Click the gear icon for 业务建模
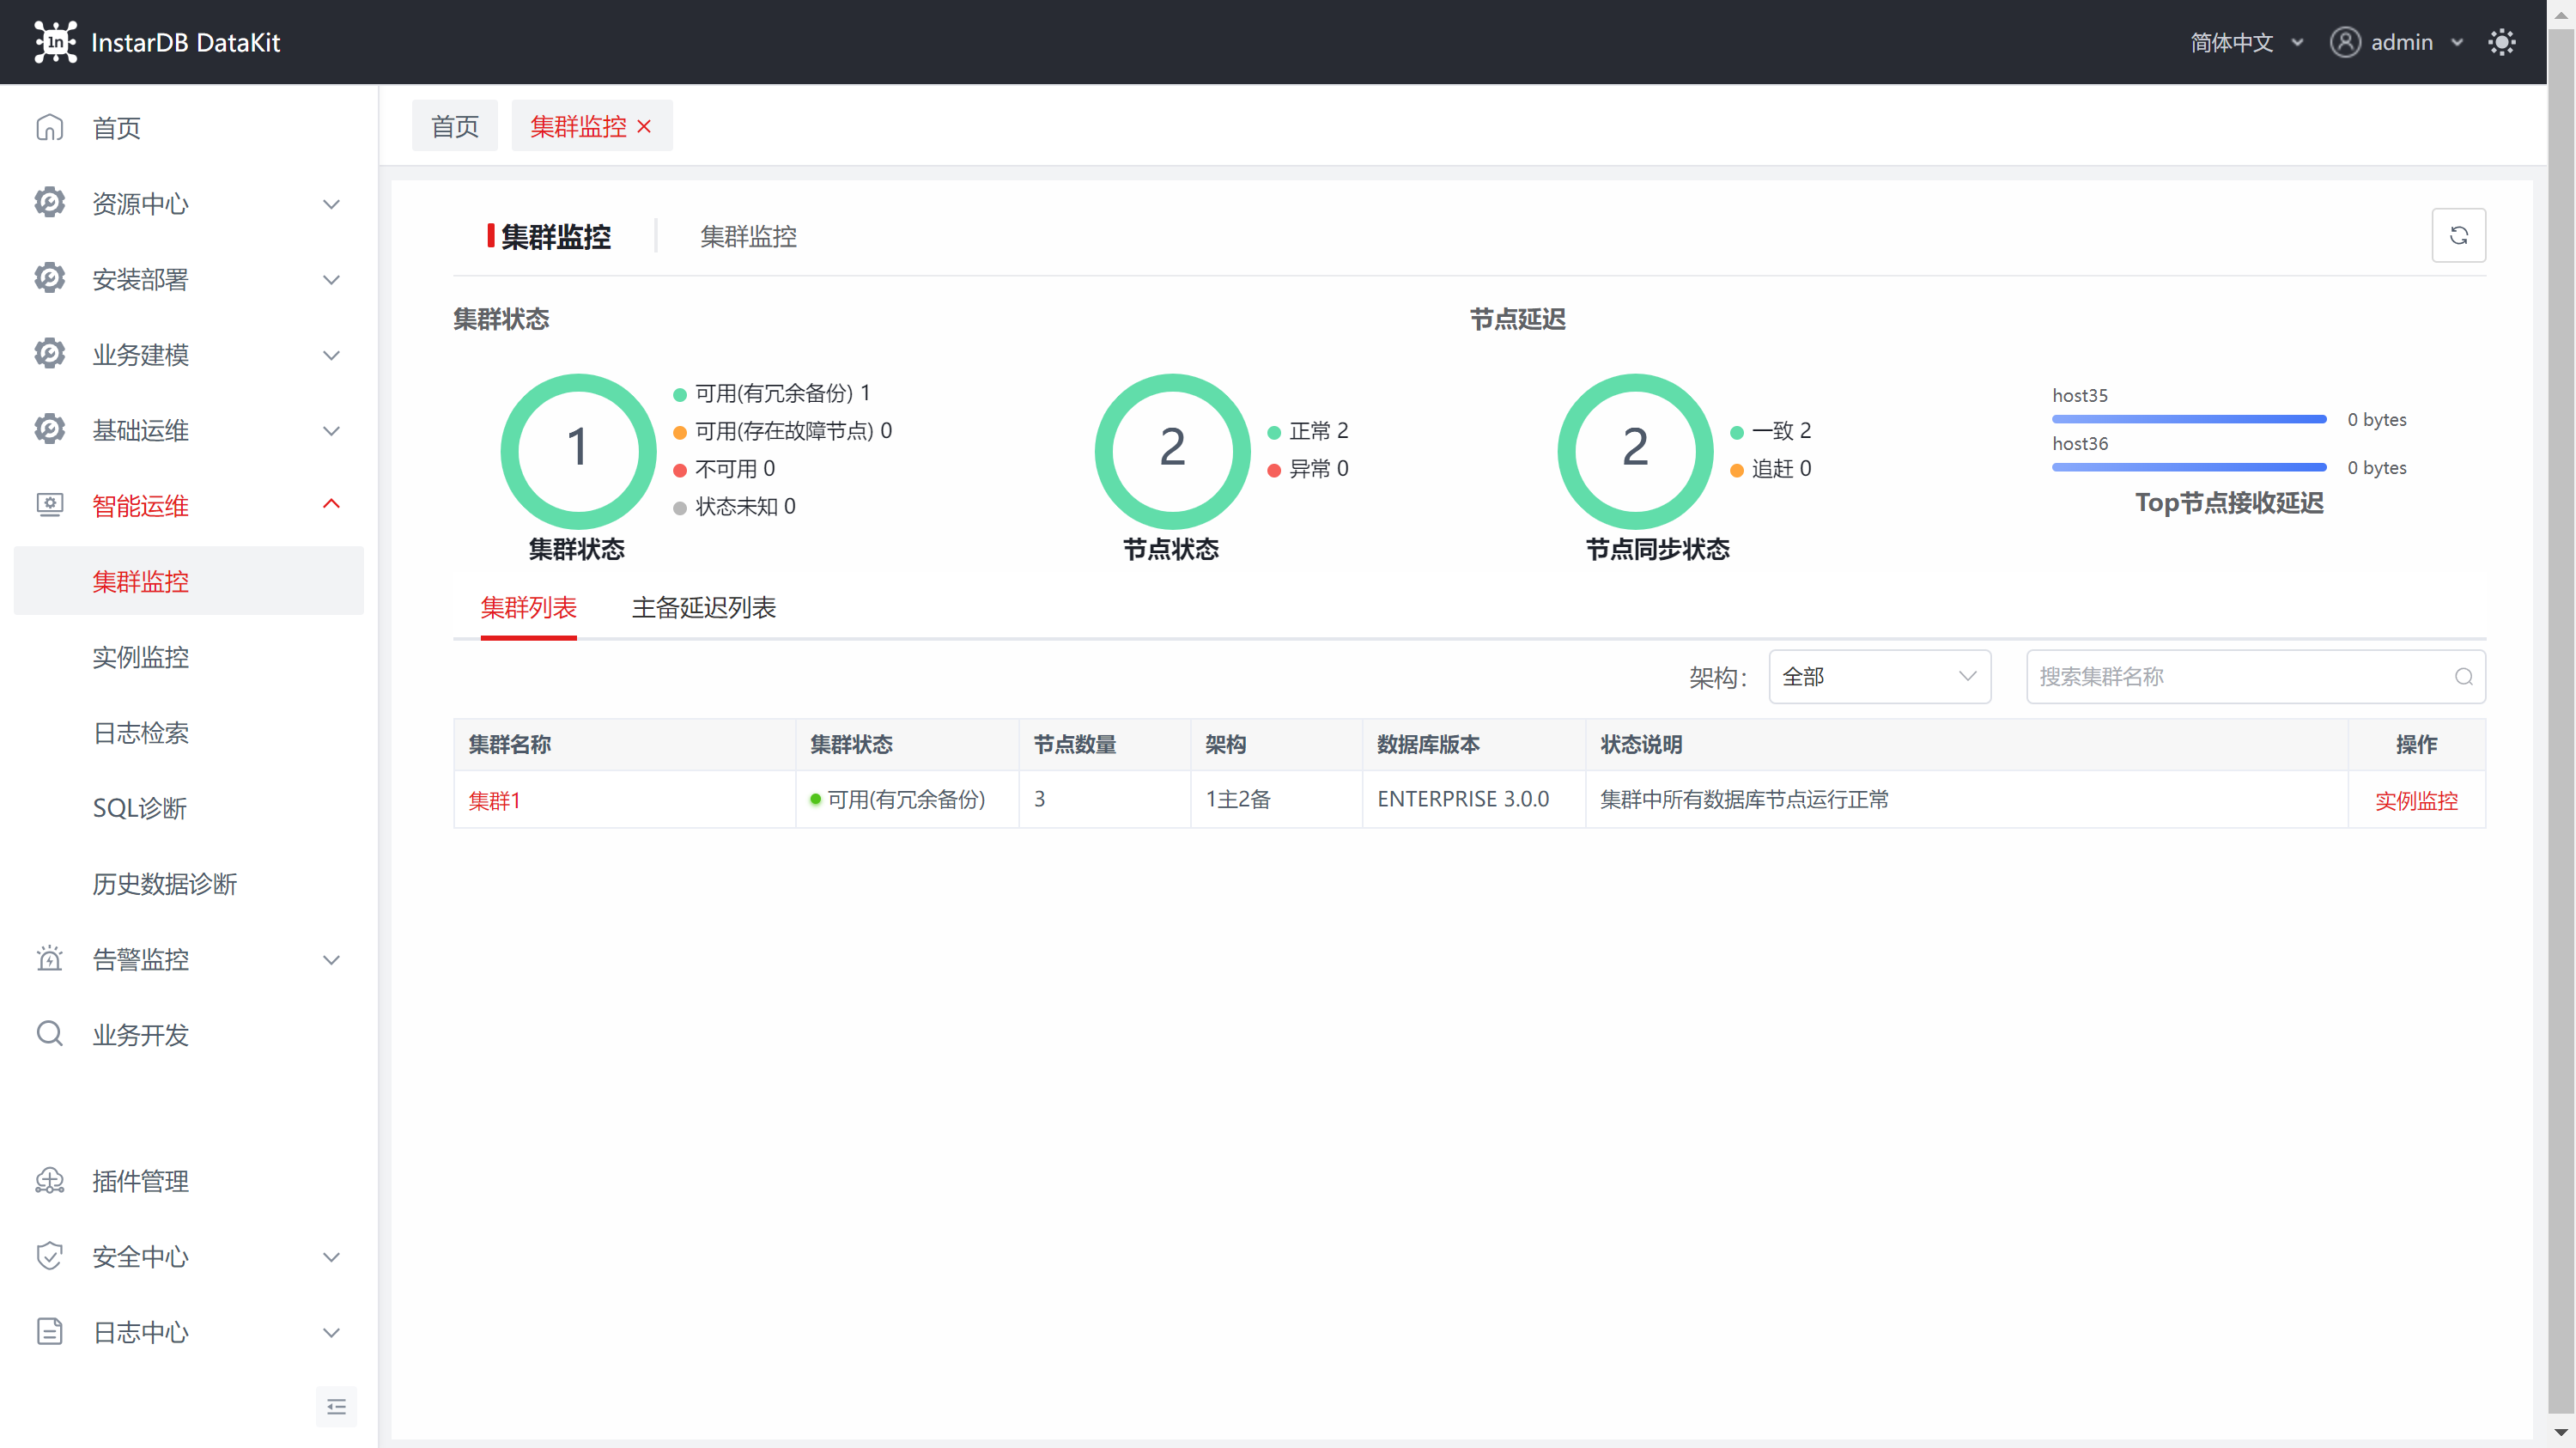 coord(49,354)
